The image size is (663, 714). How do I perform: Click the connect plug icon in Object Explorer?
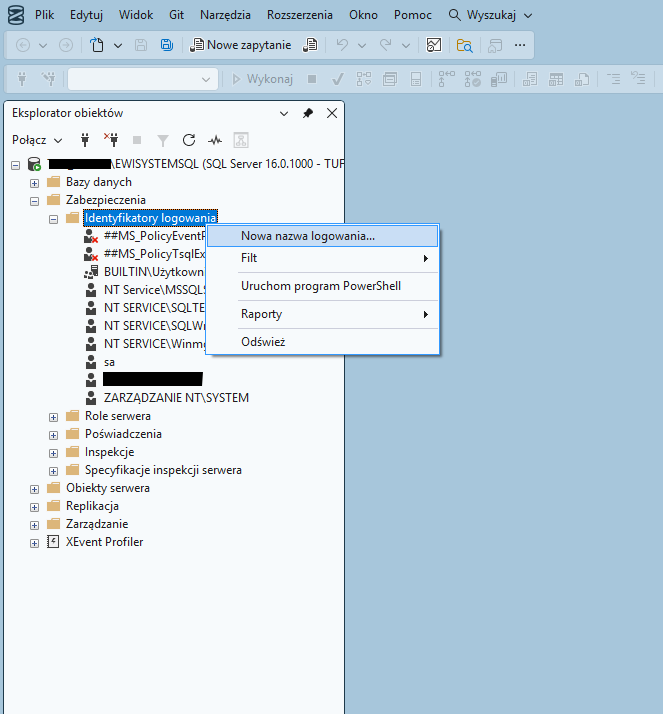(x=85, y=140)
